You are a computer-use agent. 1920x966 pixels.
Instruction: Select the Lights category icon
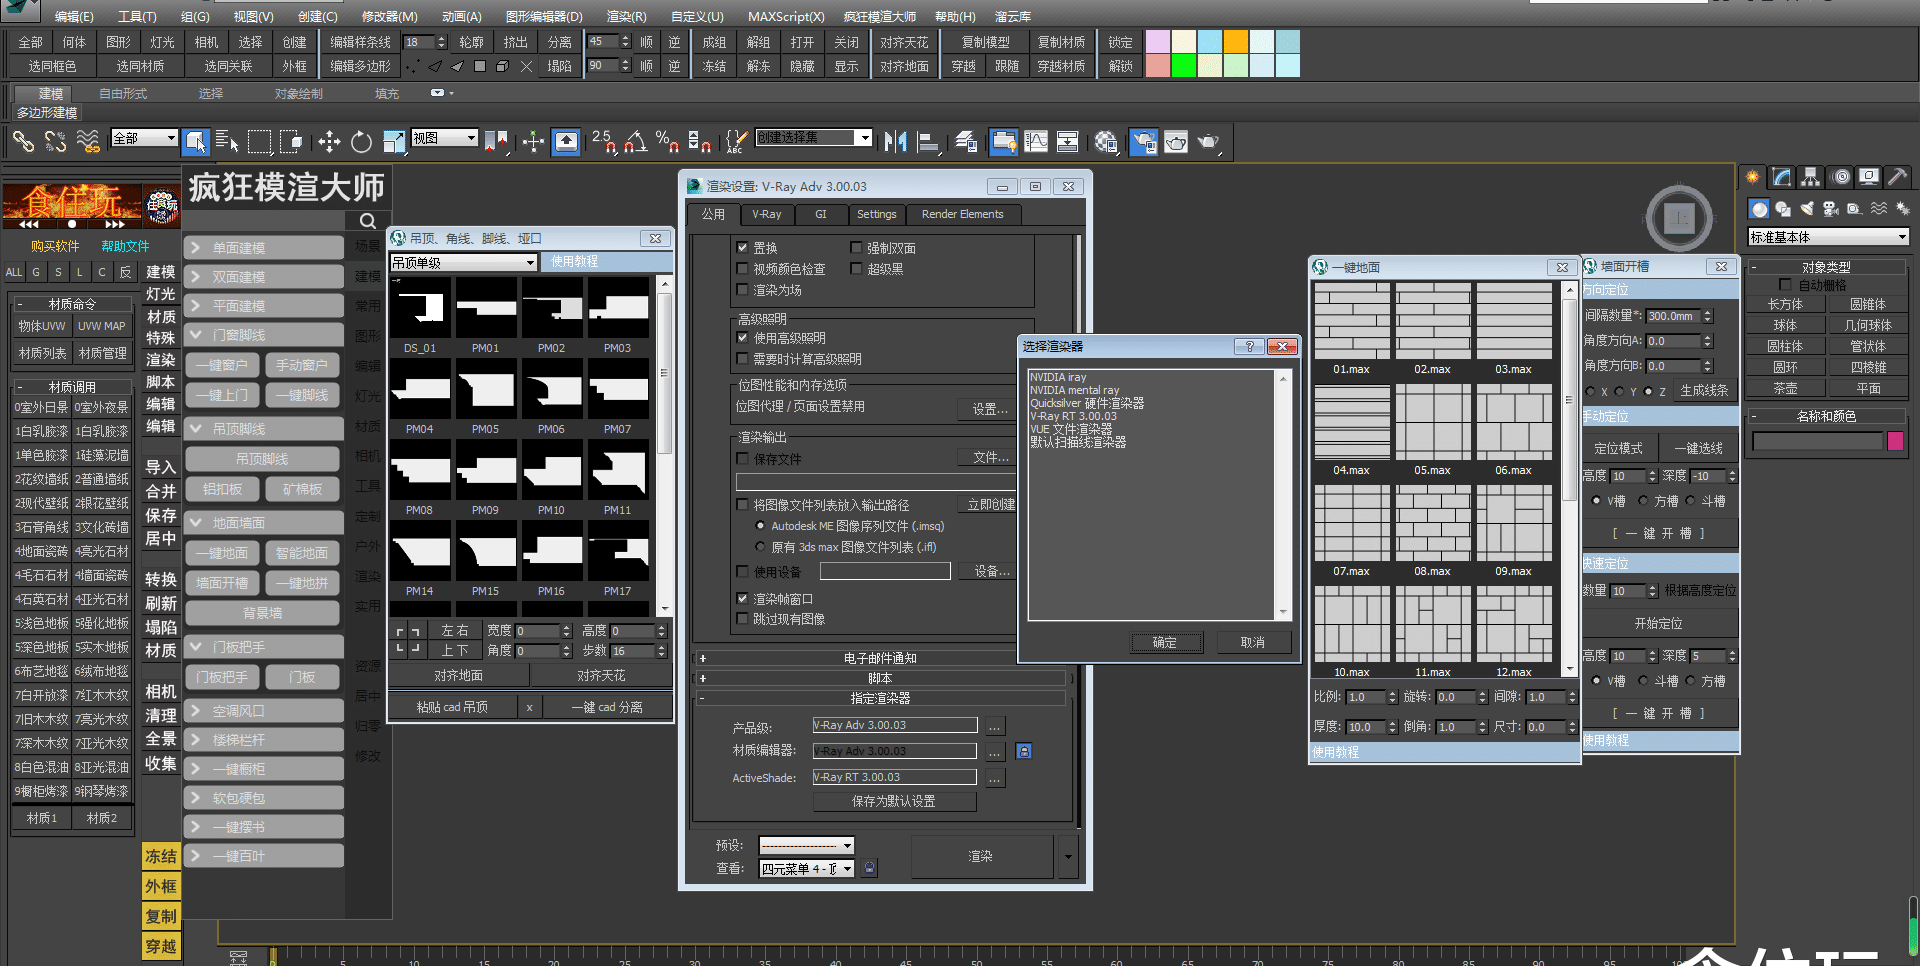click(1806, 208)
